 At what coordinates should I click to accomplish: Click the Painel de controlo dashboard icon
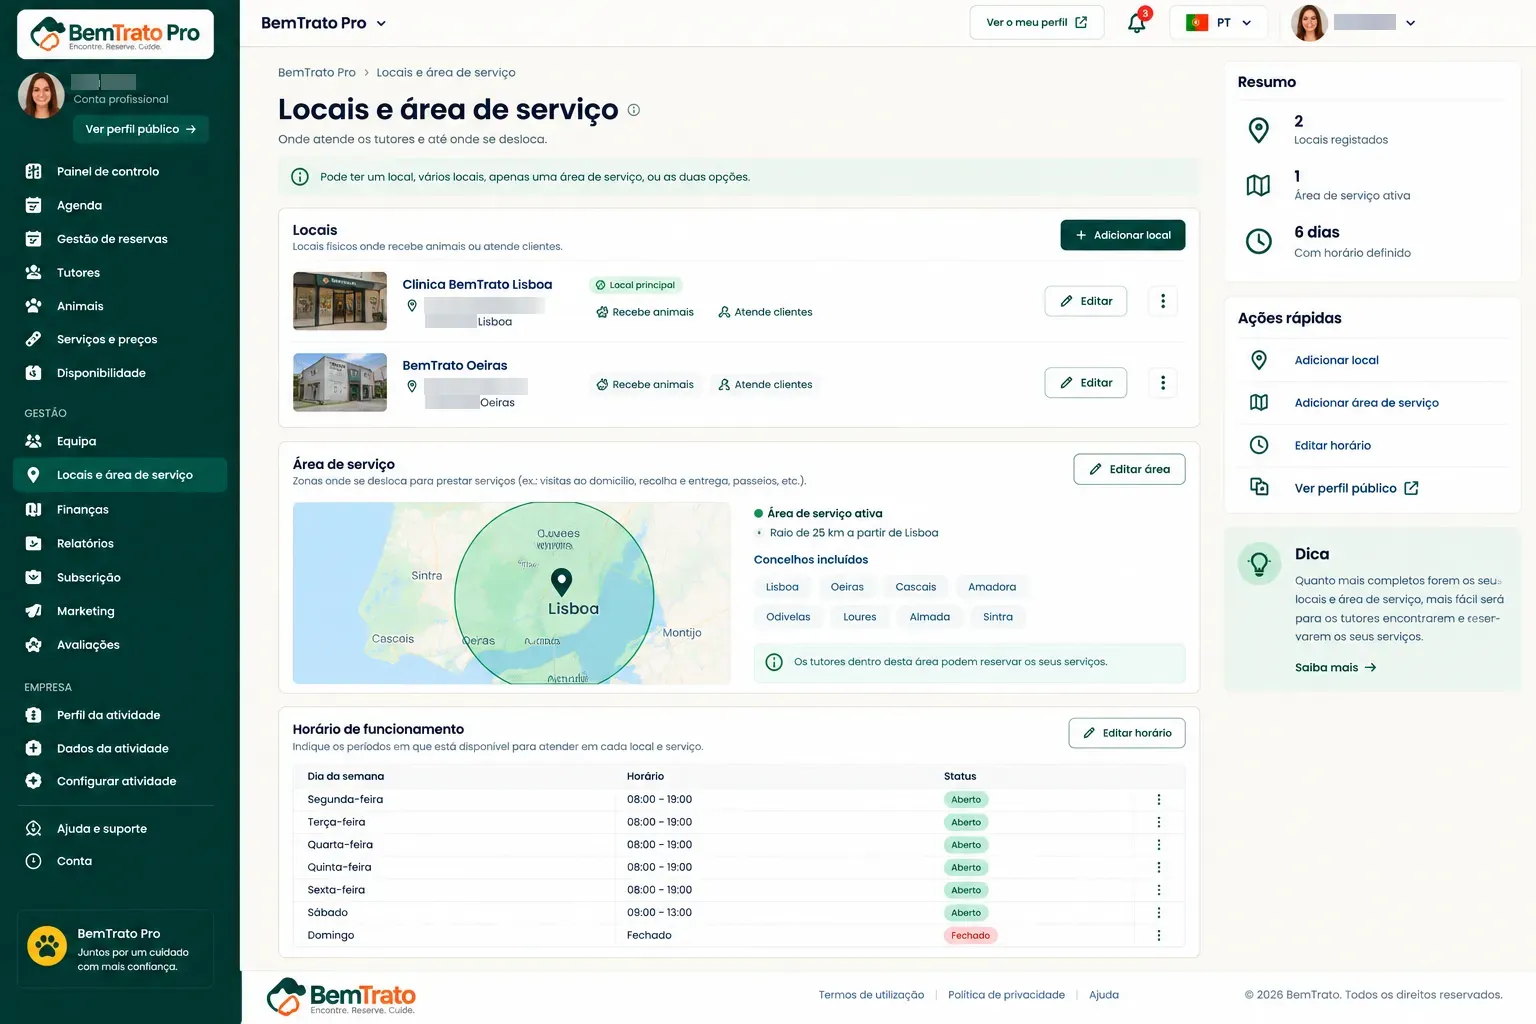click(33, 171)
